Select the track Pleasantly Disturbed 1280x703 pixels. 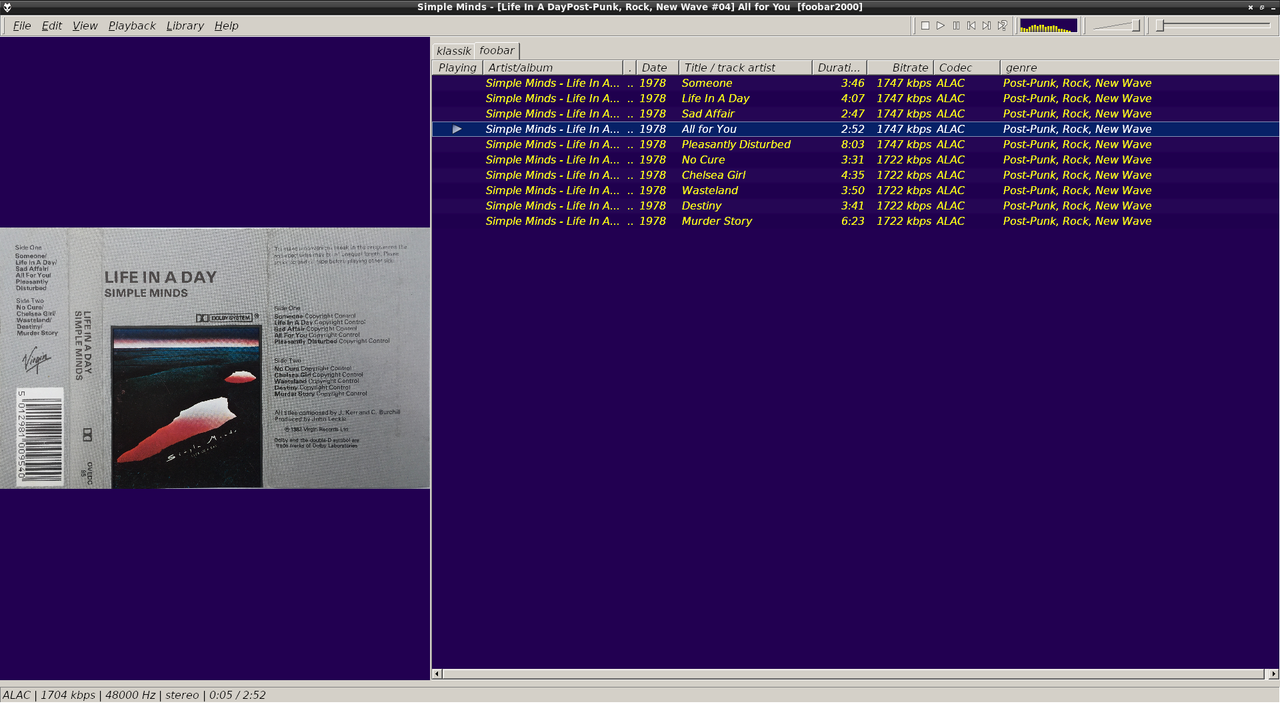855,144
